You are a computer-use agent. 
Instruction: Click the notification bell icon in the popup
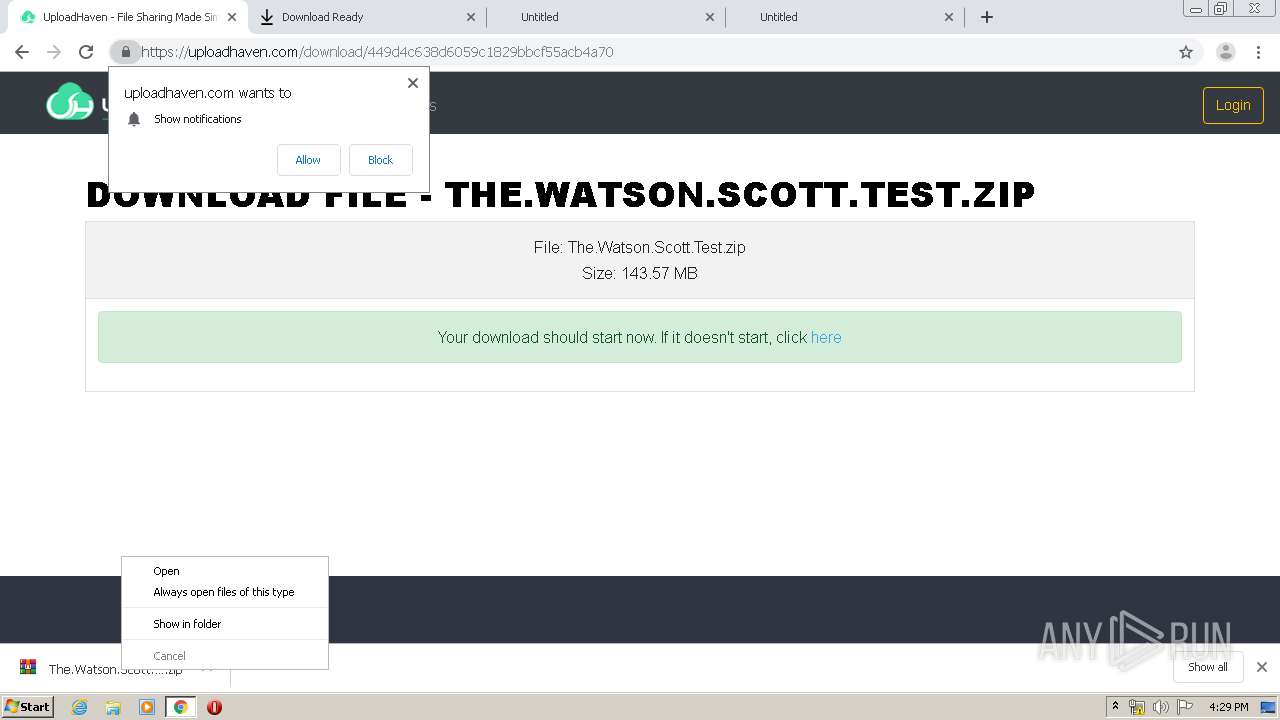point(134,119)
